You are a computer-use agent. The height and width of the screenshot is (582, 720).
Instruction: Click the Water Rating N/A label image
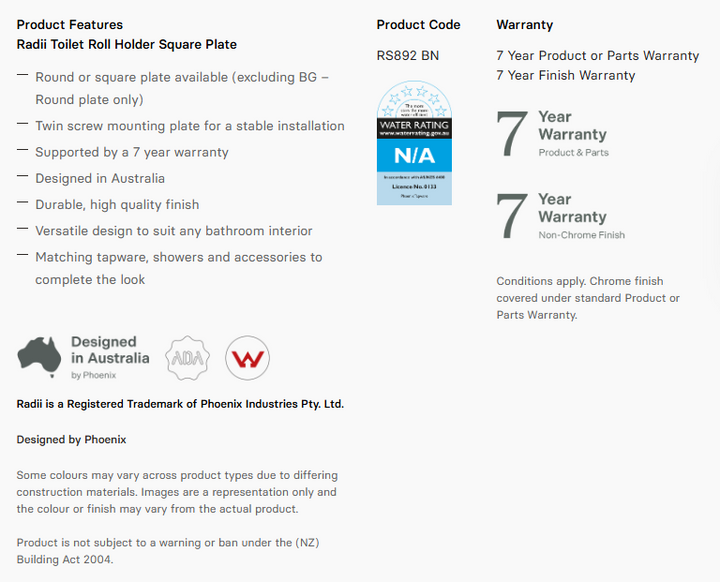pyautogui.click(x=414, y=143)
